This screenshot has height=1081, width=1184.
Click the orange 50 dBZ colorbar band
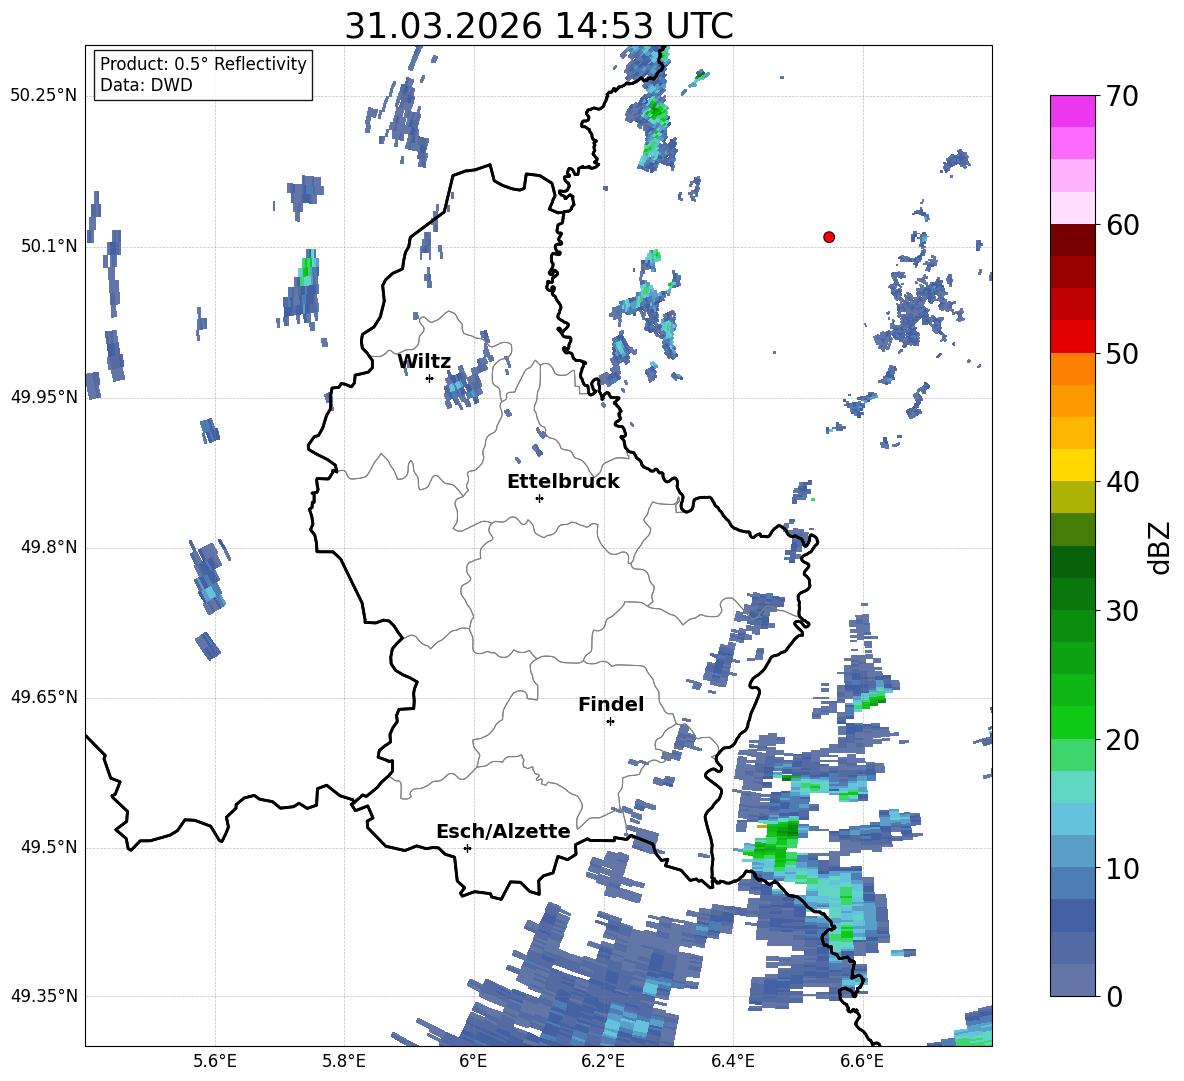tap(1072, 368)
